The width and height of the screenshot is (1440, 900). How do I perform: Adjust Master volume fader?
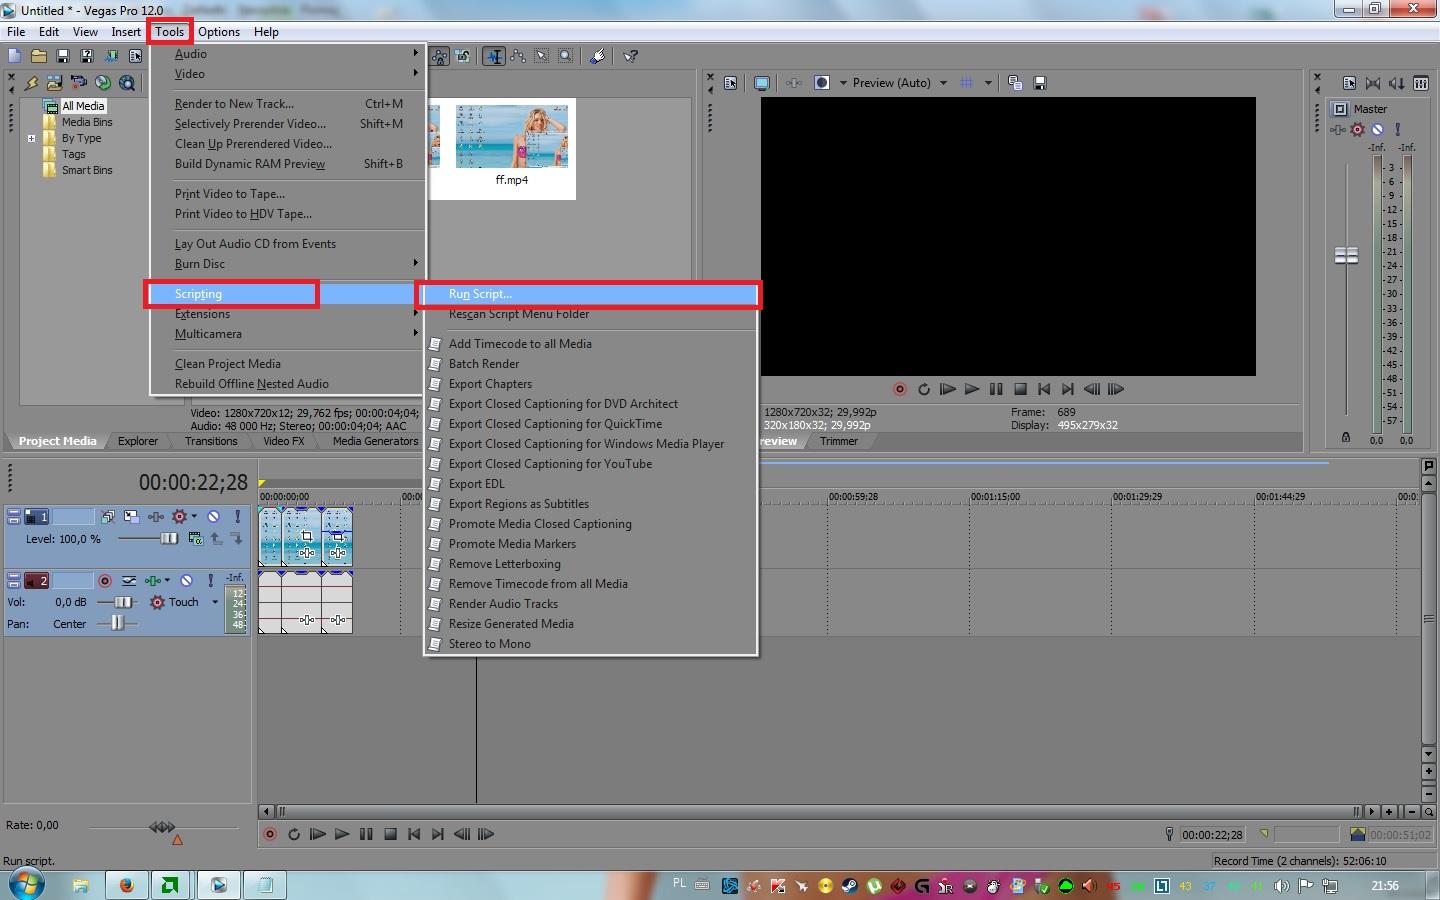point(1347,256)
